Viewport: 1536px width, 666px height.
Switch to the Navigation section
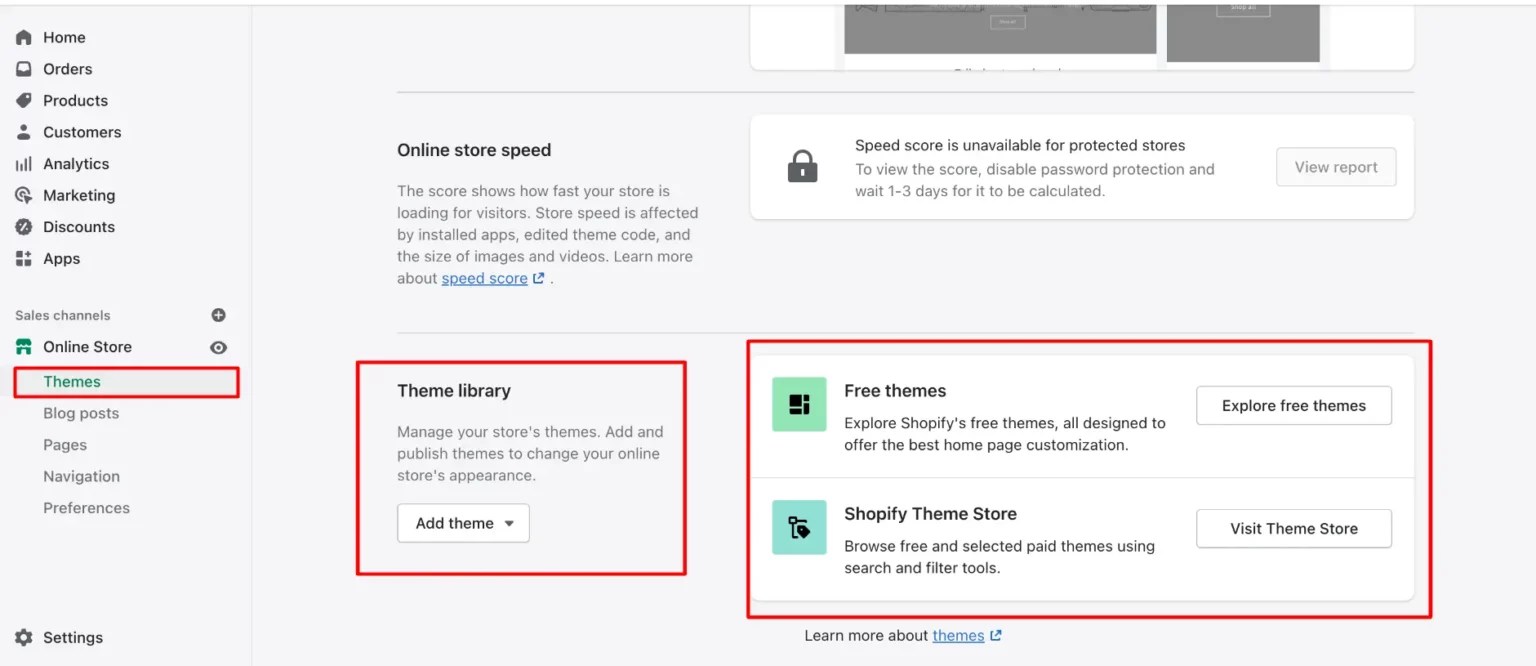(x=81, y=476)
